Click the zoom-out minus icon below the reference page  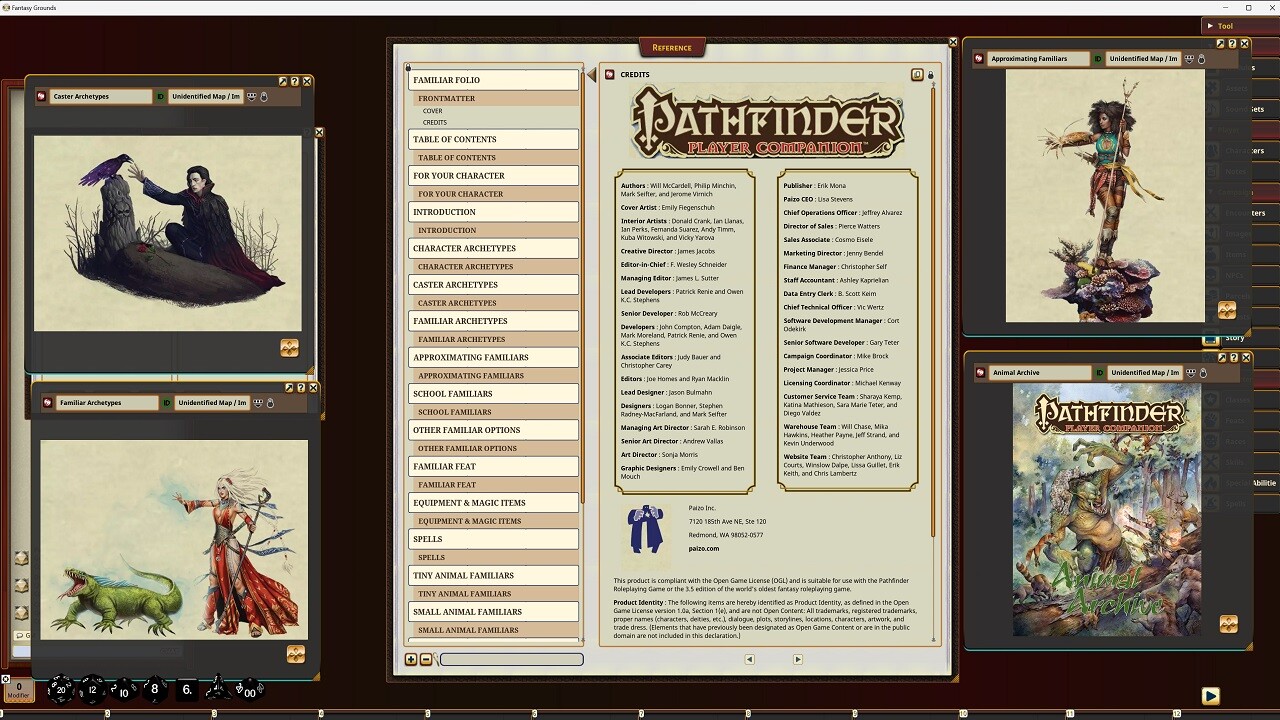426,659
